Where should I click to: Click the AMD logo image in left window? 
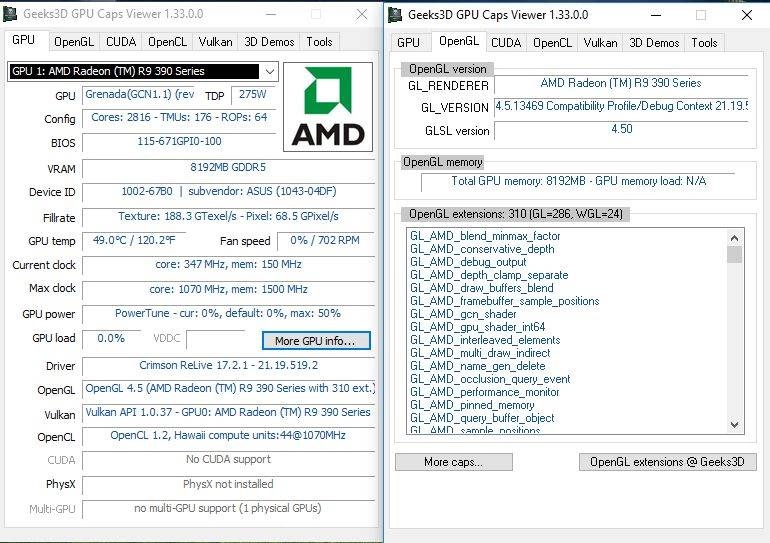point(328,107)
